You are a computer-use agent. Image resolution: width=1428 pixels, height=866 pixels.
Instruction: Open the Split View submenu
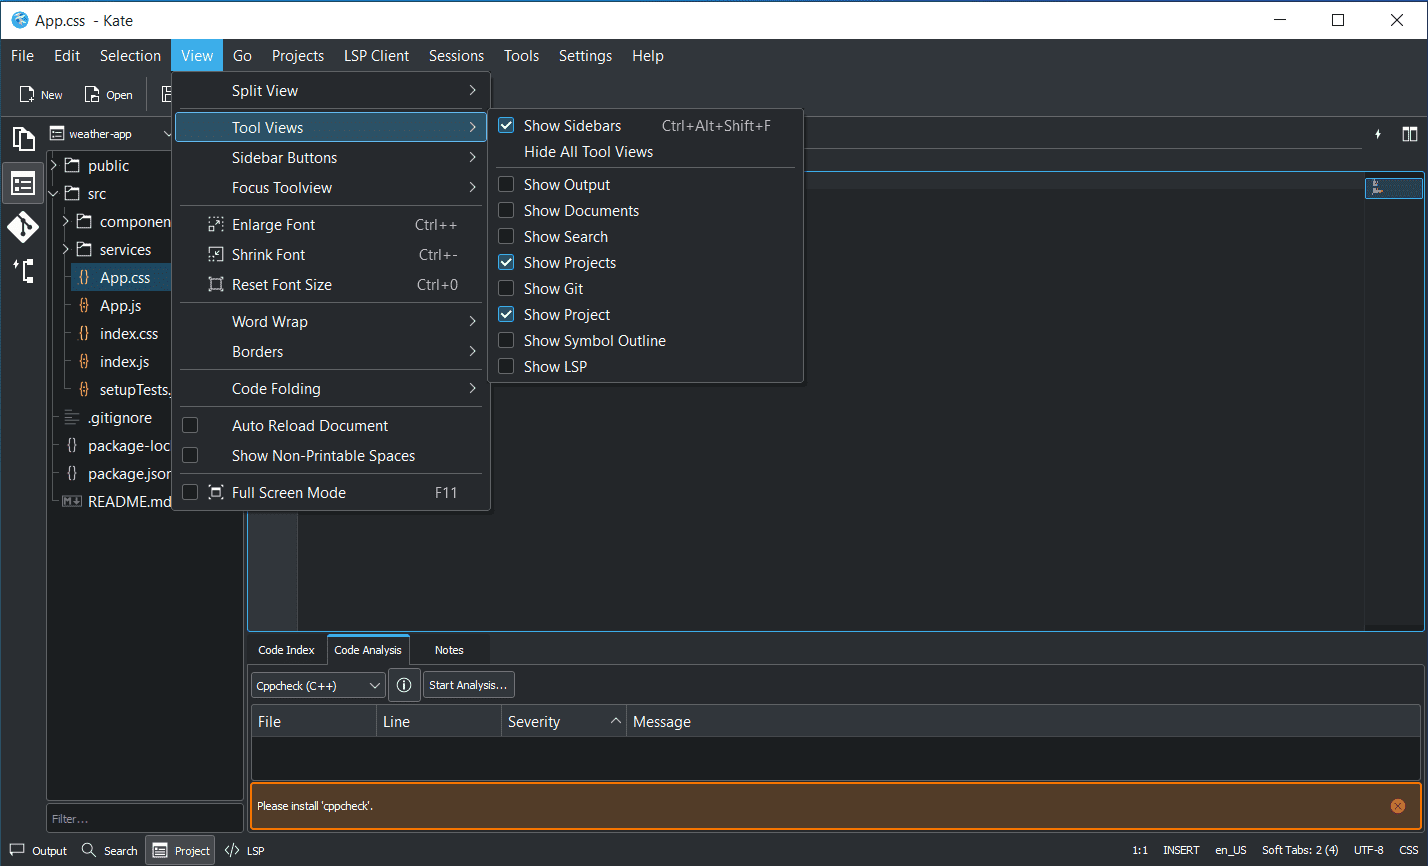(330, 91)
